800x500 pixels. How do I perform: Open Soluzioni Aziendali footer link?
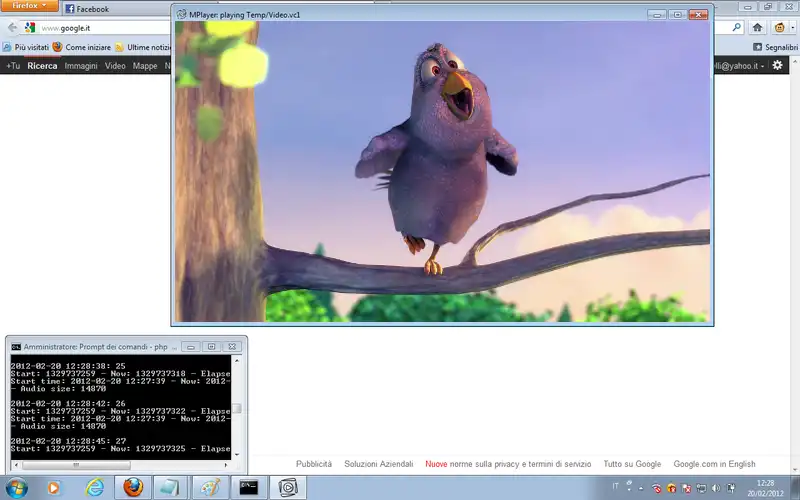(379, 464)
